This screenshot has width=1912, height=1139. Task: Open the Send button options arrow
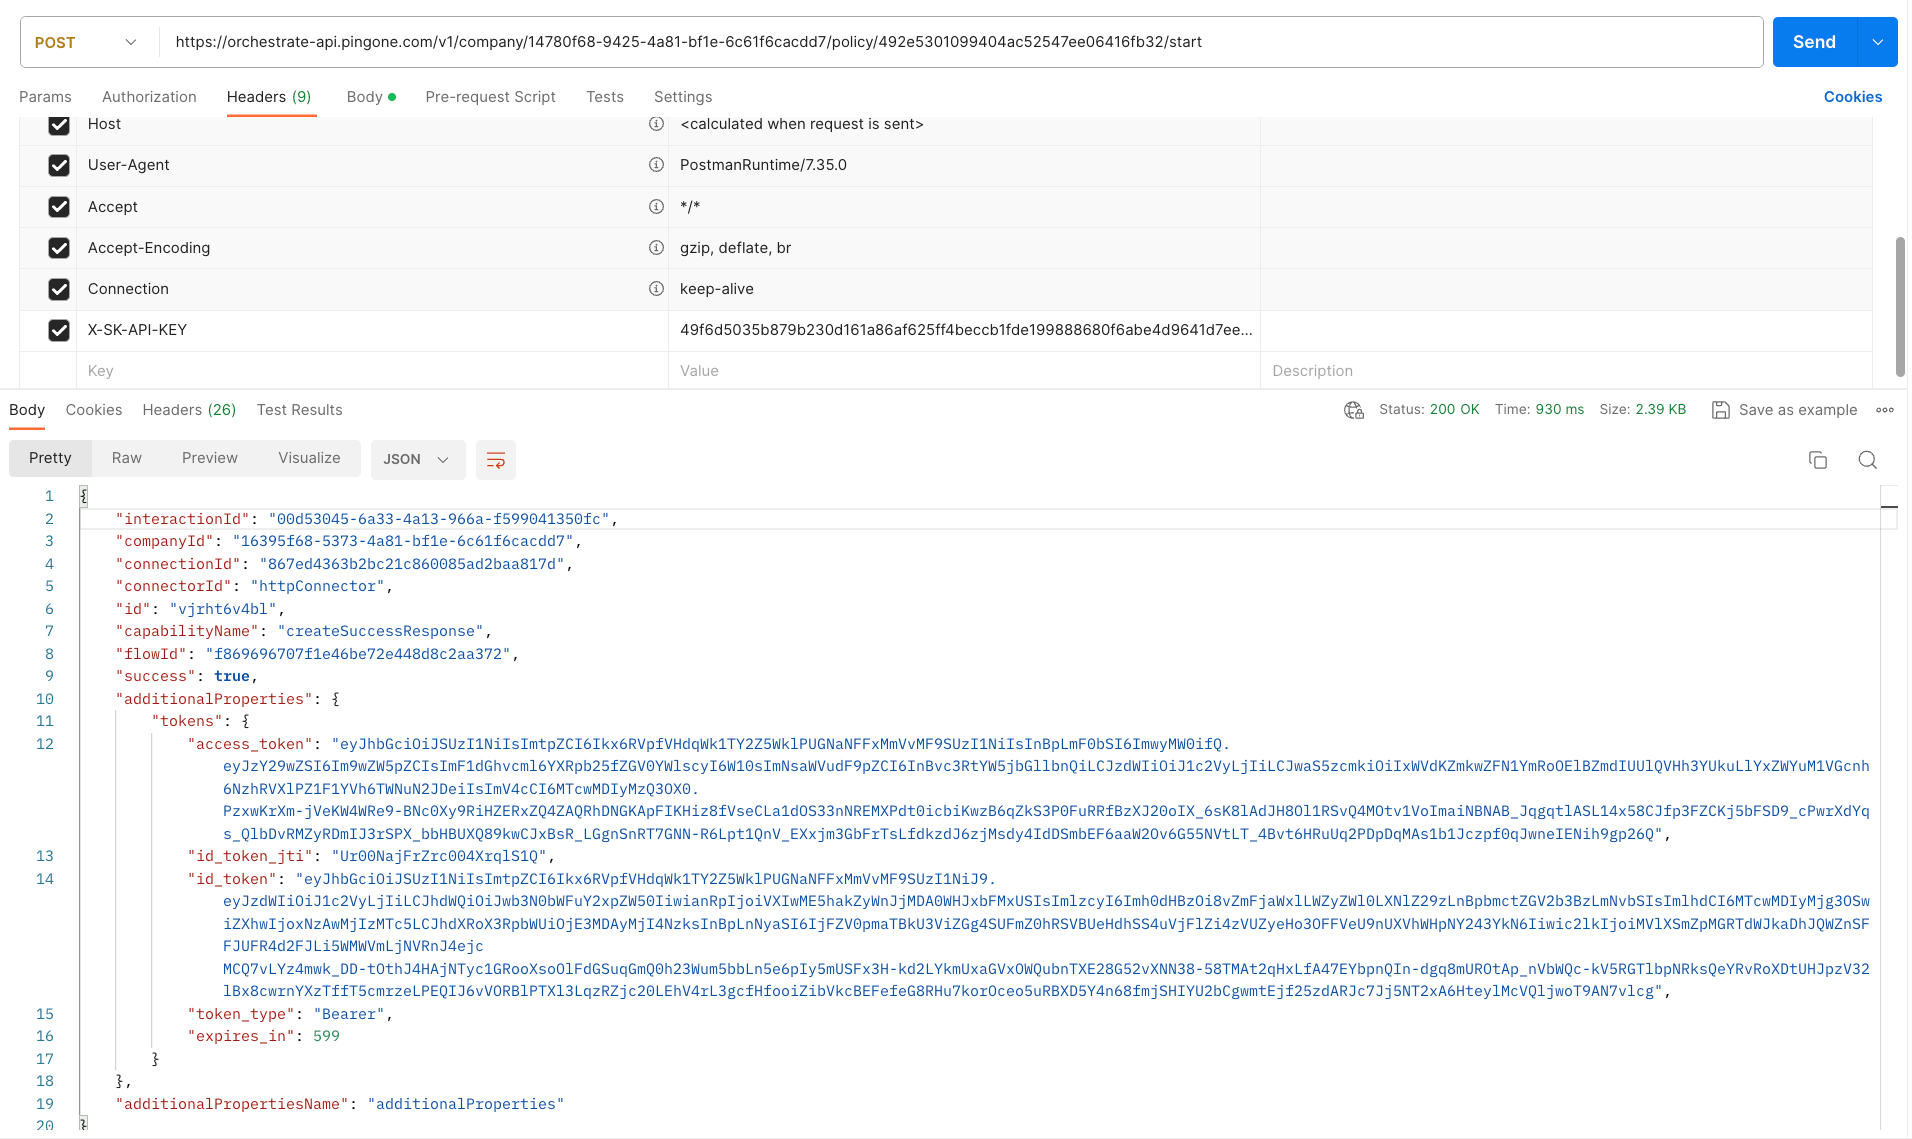tap(1877, 42)
